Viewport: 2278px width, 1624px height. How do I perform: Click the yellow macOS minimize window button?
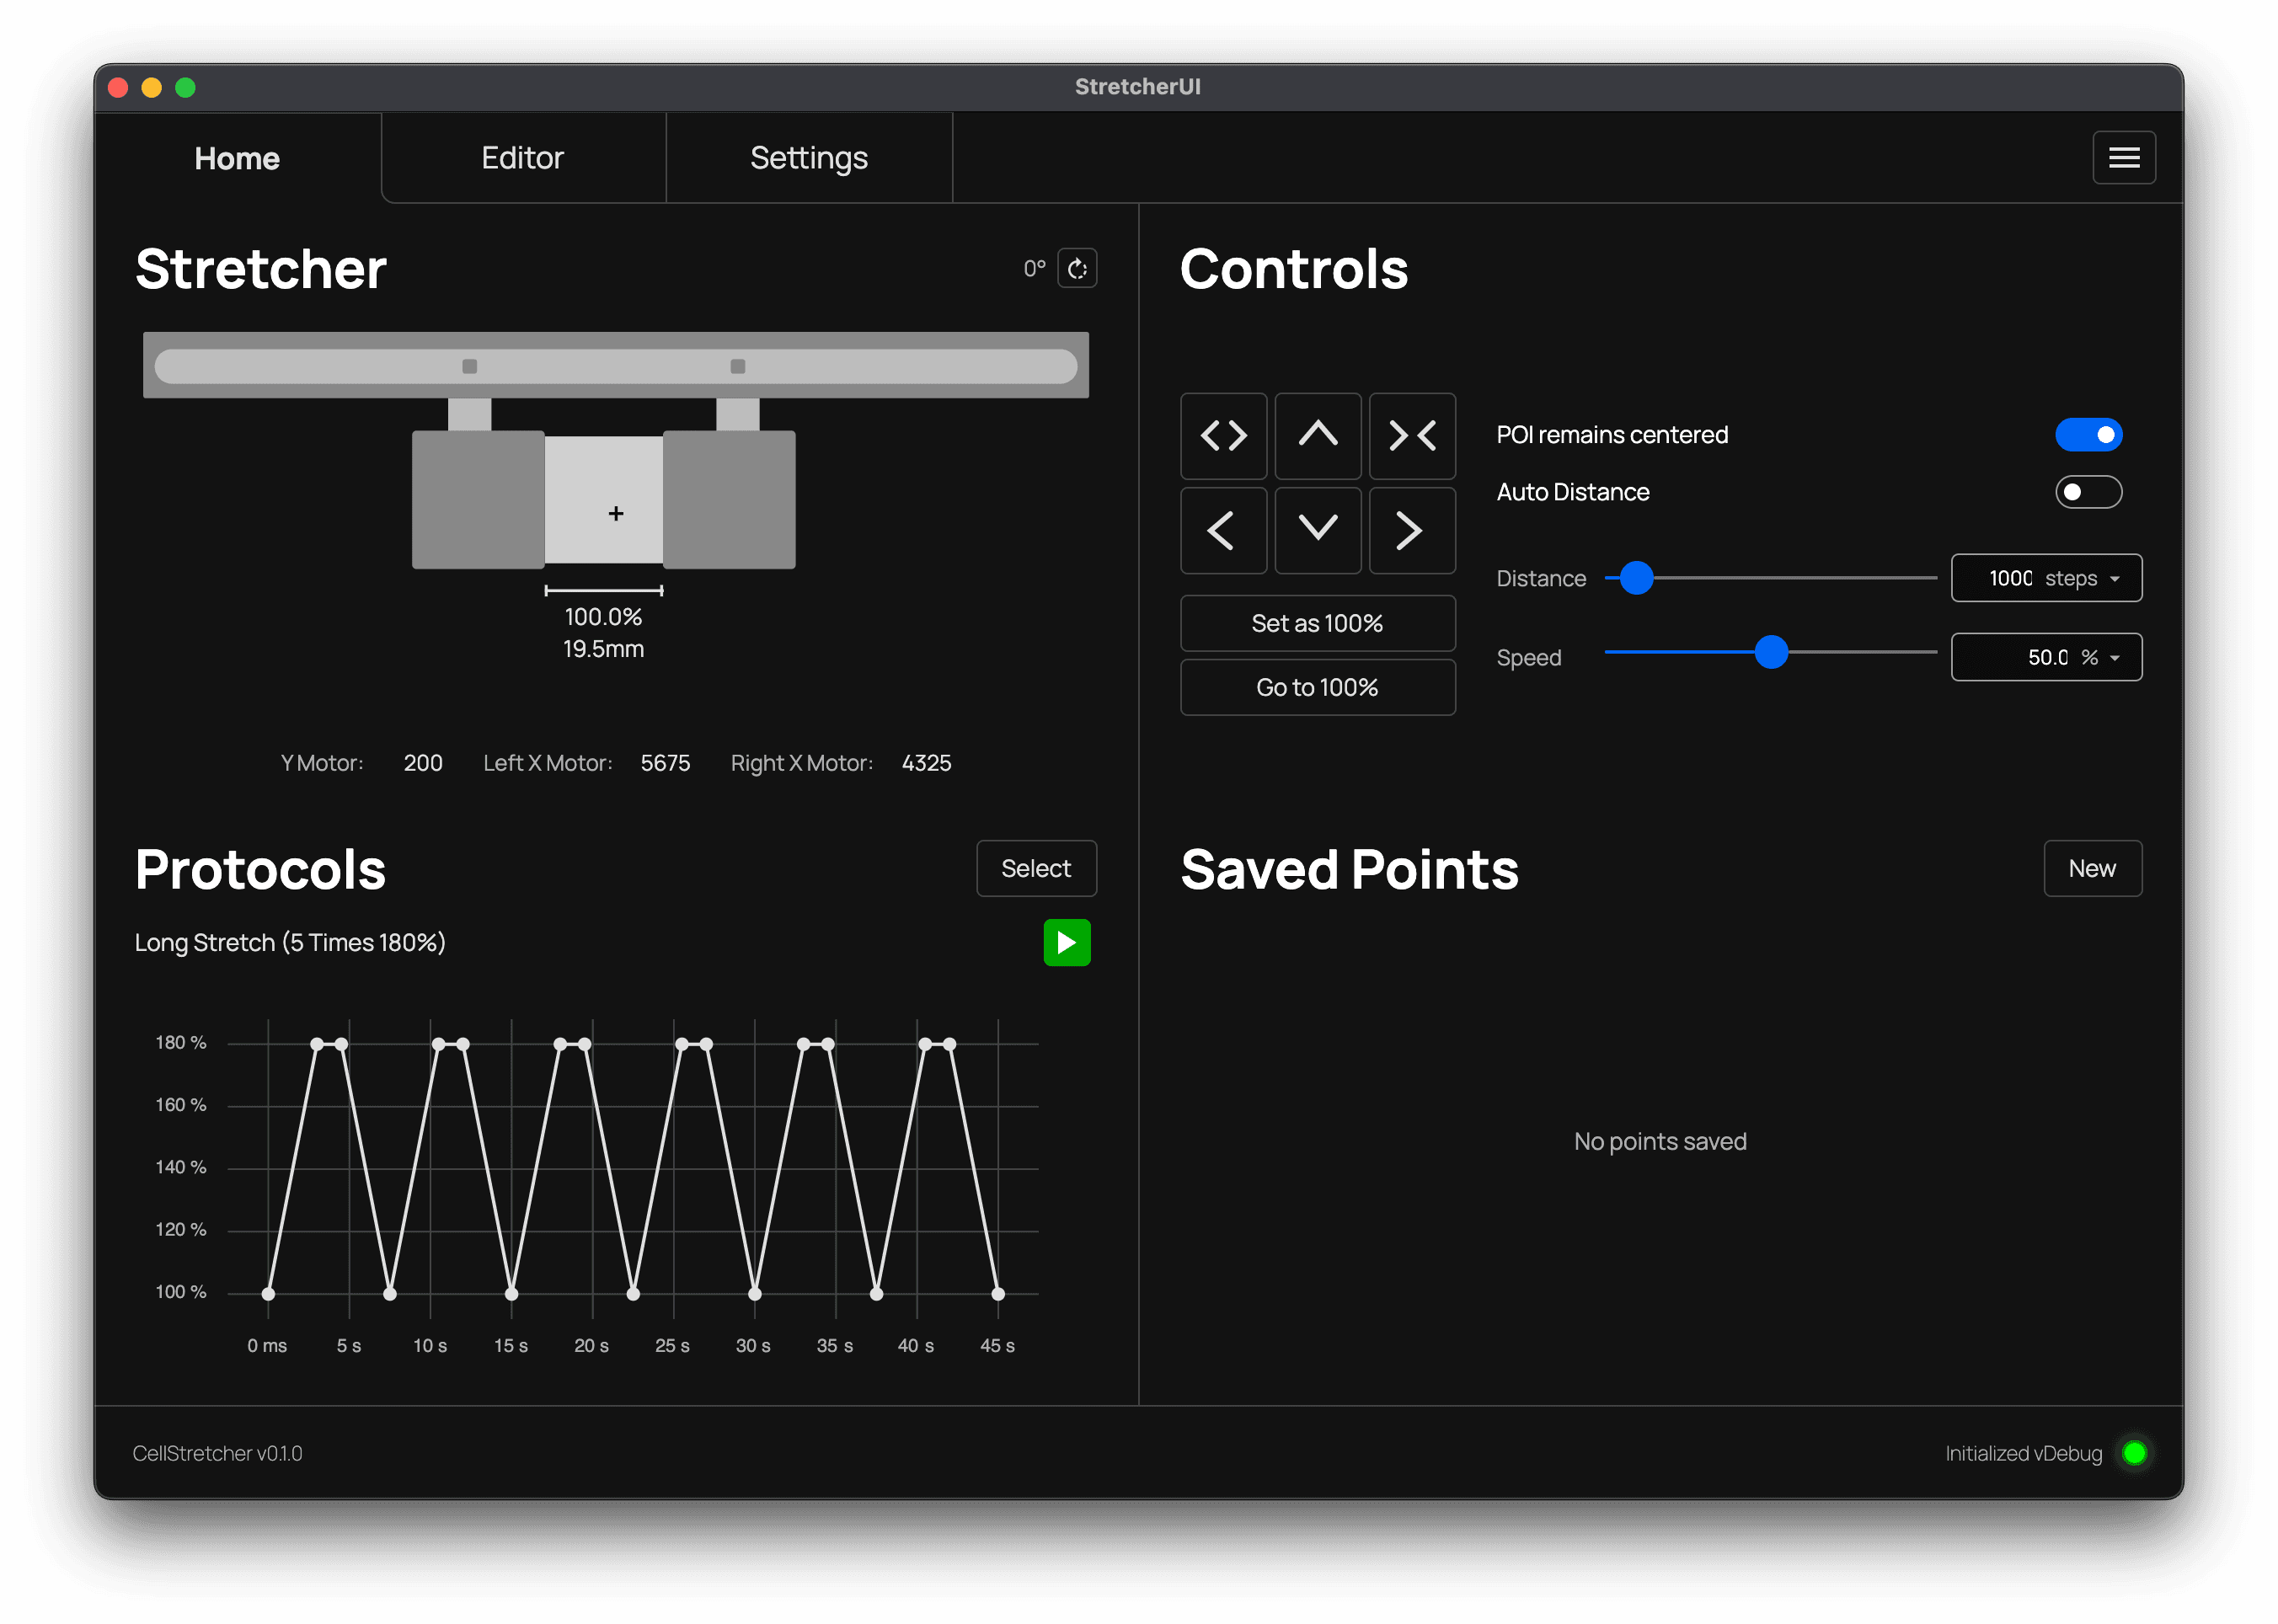click(151, 87)
